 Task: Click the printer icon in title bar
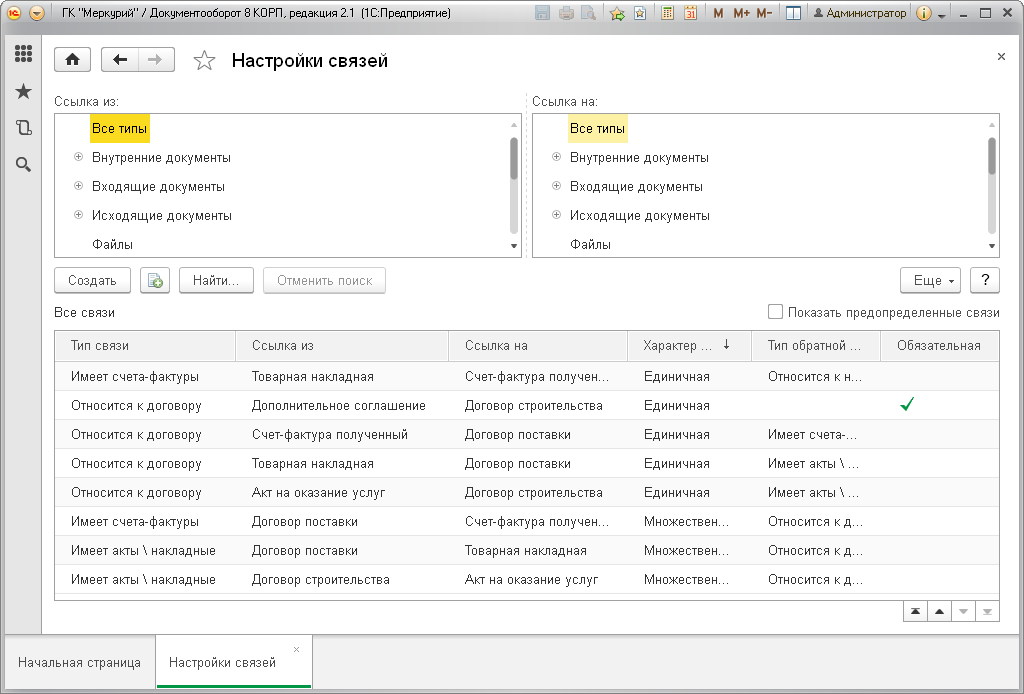(566, 13)
